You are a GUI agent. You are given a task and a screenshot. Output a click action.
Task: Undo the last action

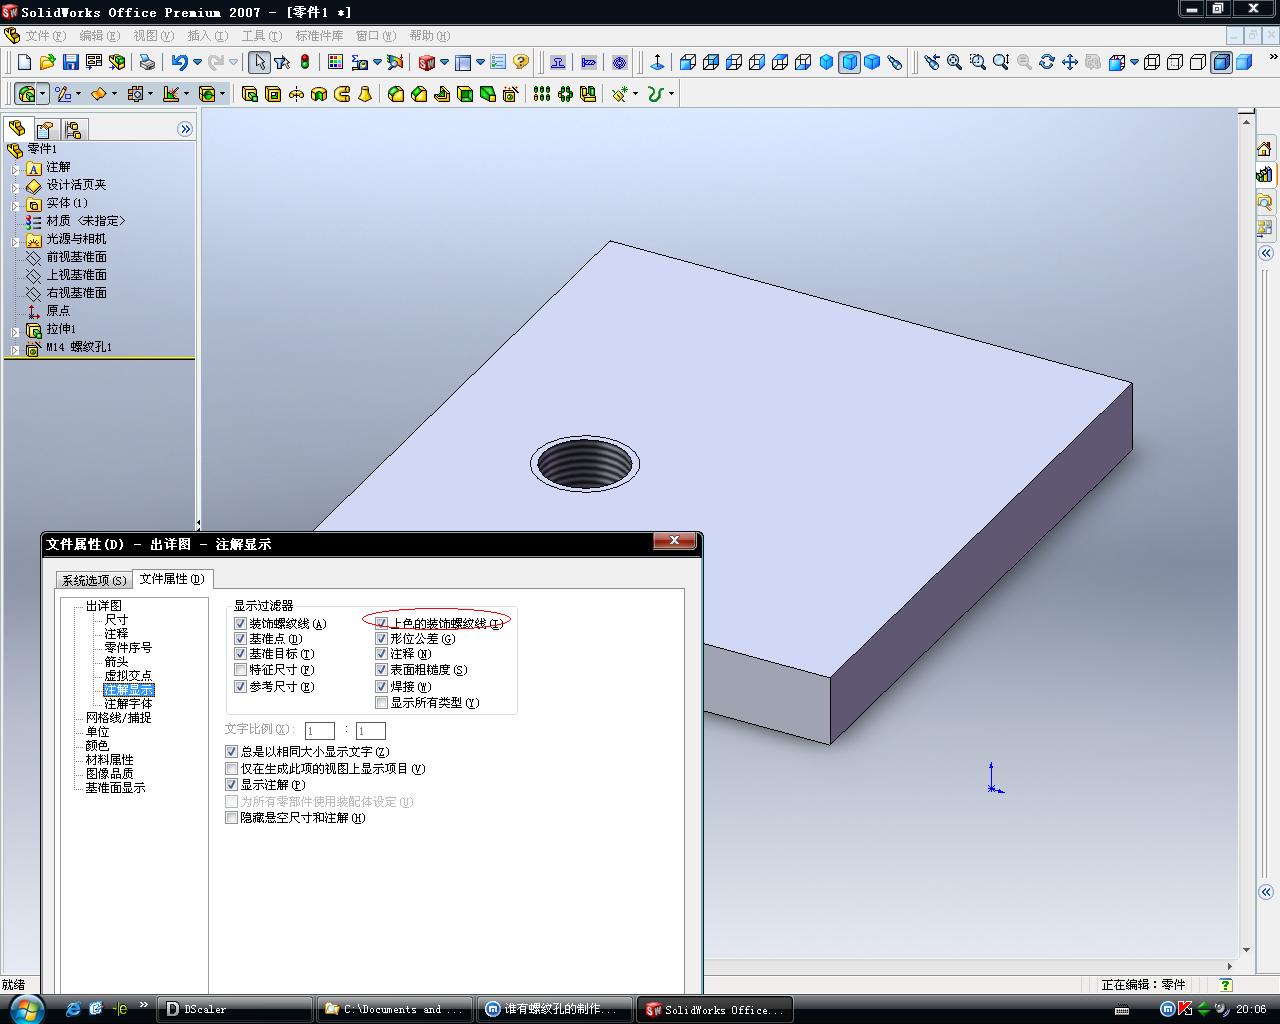coord(179,62)
